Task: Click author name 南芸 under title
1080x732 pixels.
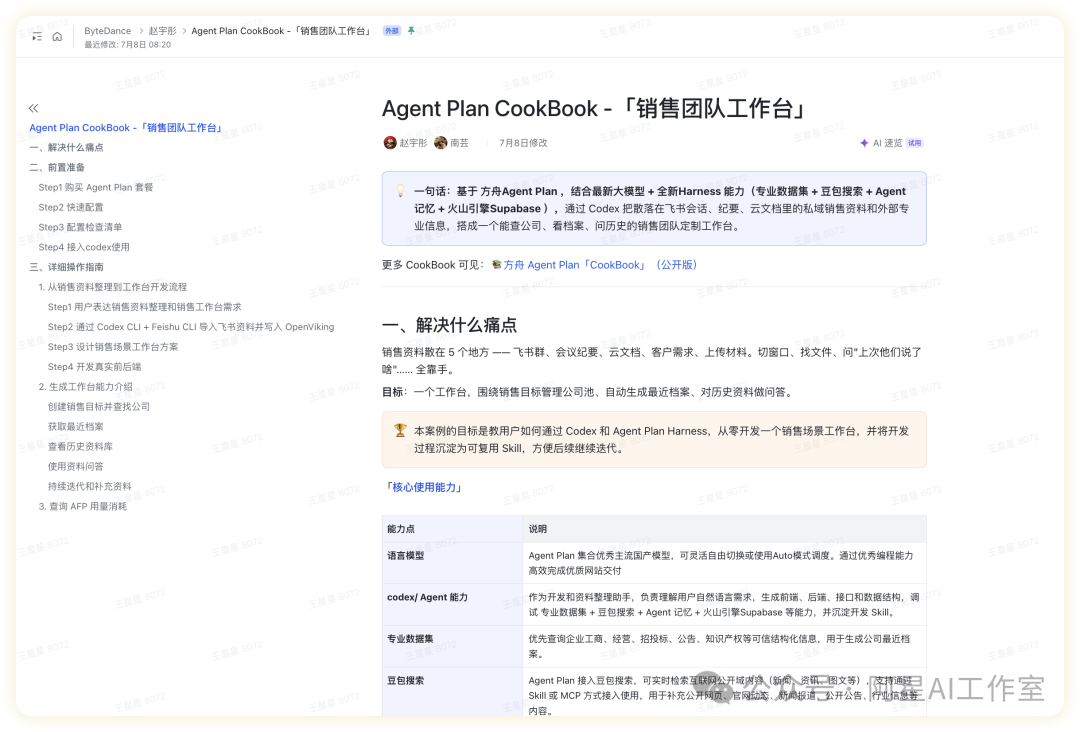Action: pos(459,143)
